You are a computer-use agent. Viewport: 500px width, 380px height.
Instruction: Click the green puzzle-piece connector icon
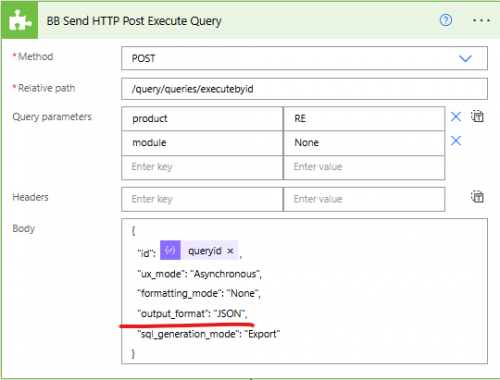tap(19, 21)
